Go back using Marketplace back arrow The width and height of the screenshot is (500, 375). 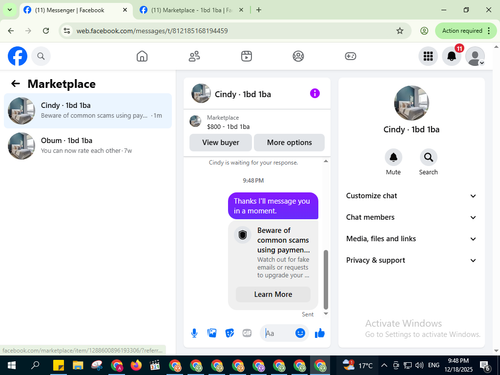pos(15,84)
